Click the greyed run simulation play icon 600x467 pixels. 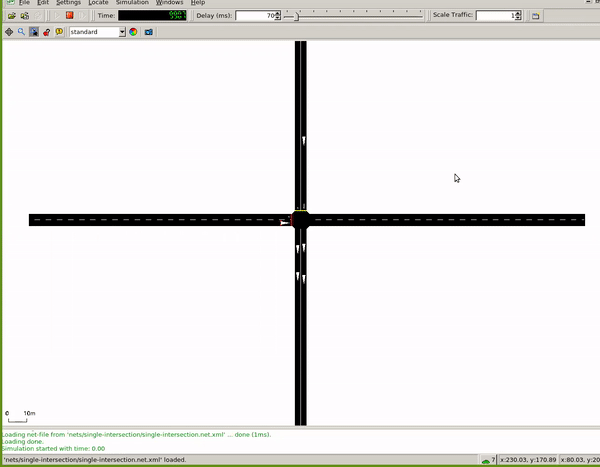click(57, 16)
